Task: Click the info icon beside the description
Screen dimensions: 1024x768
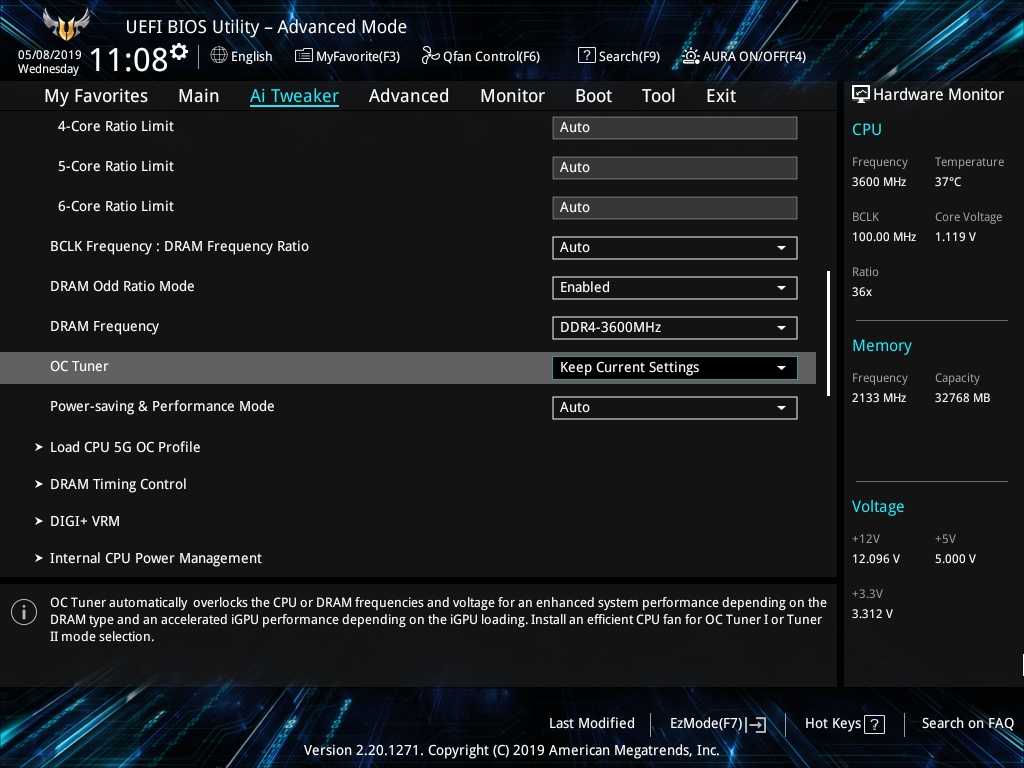Action: (24, 612)
